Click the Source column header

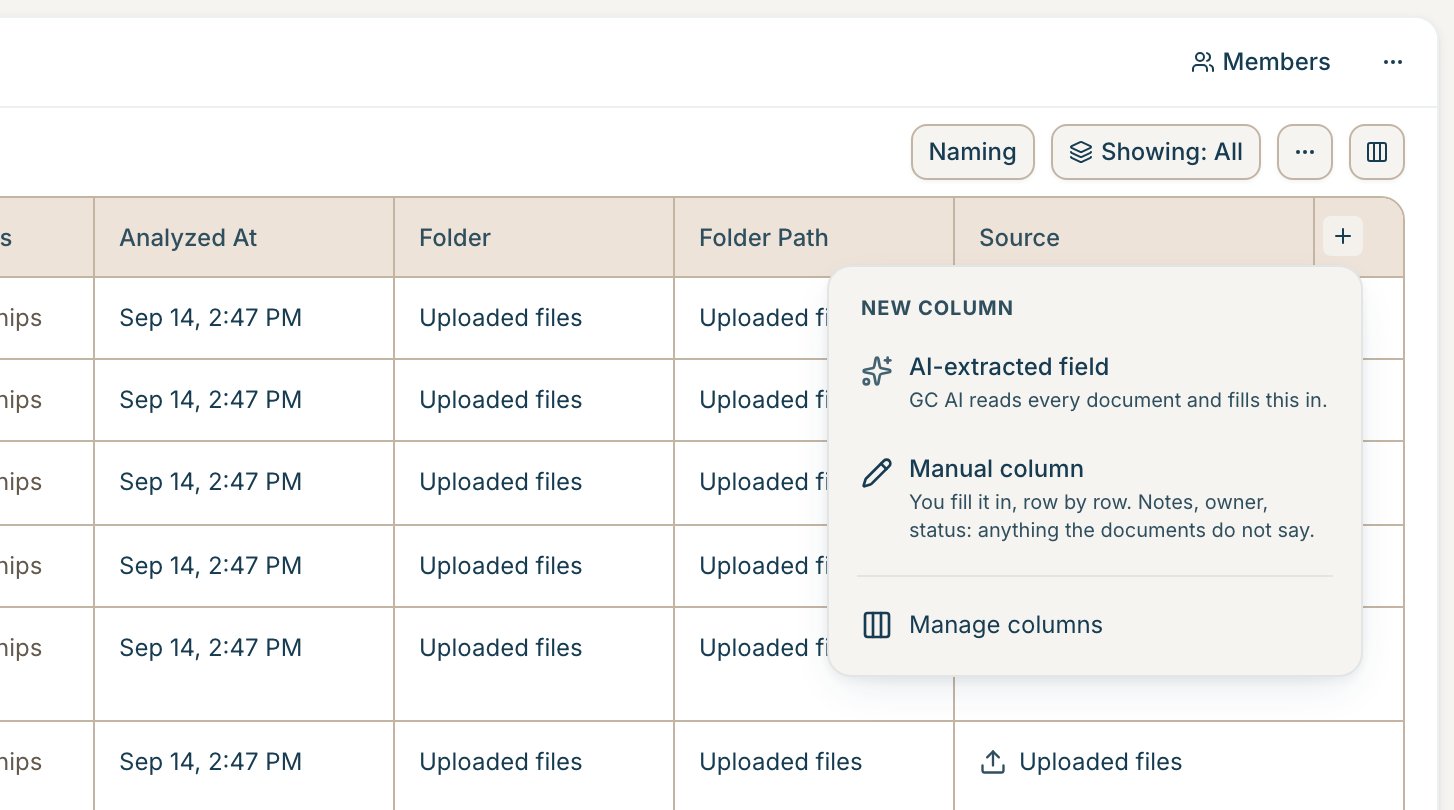[x=1134, y=237]
